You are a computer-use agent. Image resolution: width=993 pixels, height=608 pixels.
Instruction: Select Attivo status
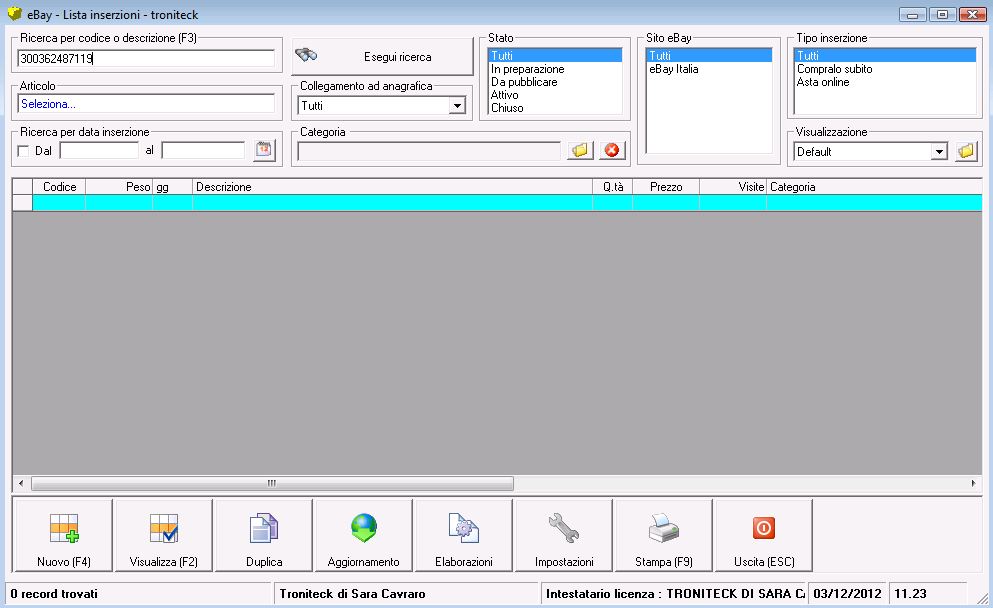(x=555, y=95)
